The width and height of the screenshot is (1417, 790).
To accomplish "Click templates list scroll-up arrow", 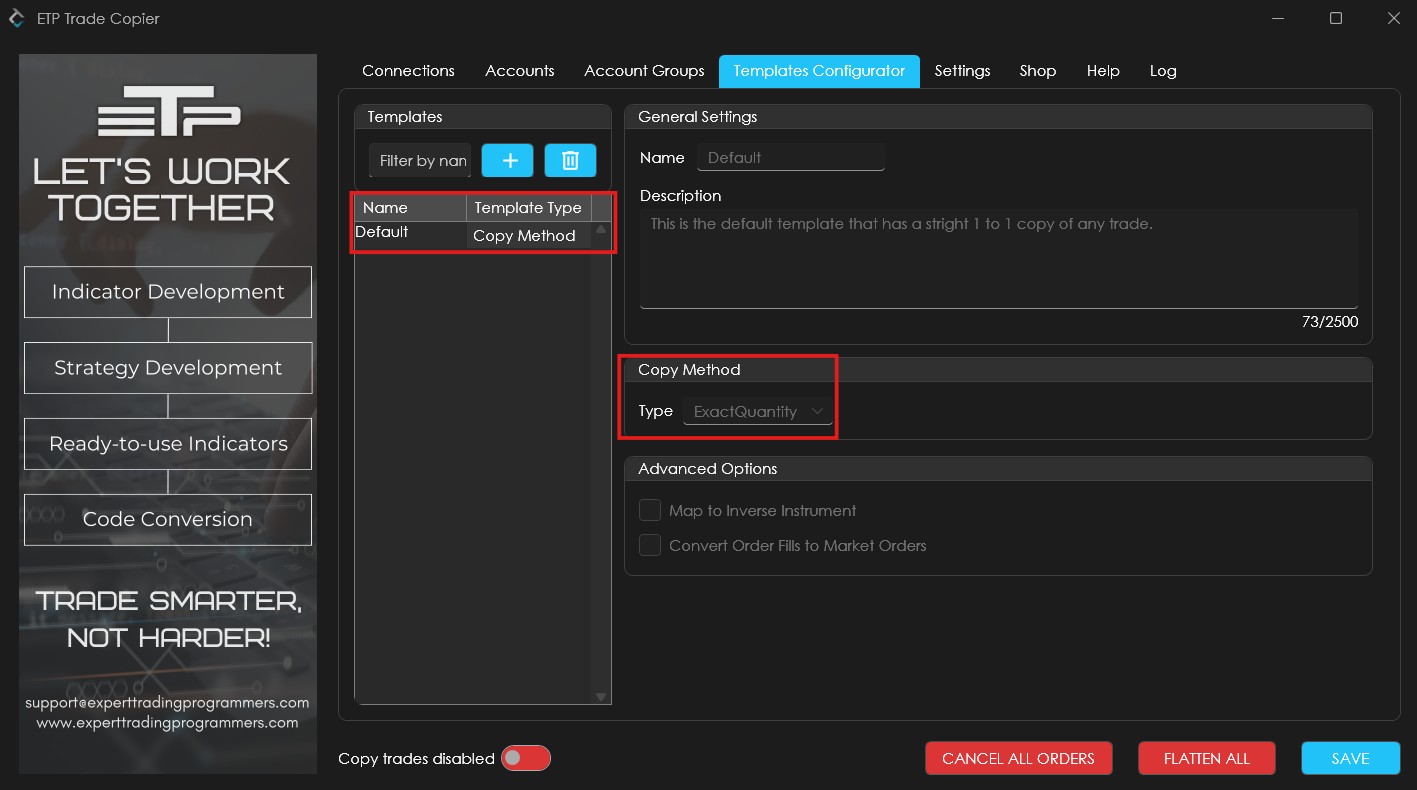I will click(x=601, y=230).
